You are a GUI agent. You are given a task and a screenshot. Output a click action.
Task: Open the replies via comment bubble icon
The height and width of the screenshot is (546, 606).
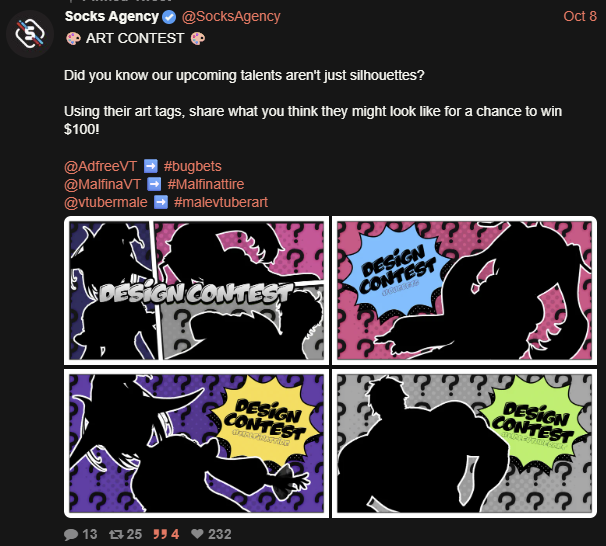pos(71,534)
